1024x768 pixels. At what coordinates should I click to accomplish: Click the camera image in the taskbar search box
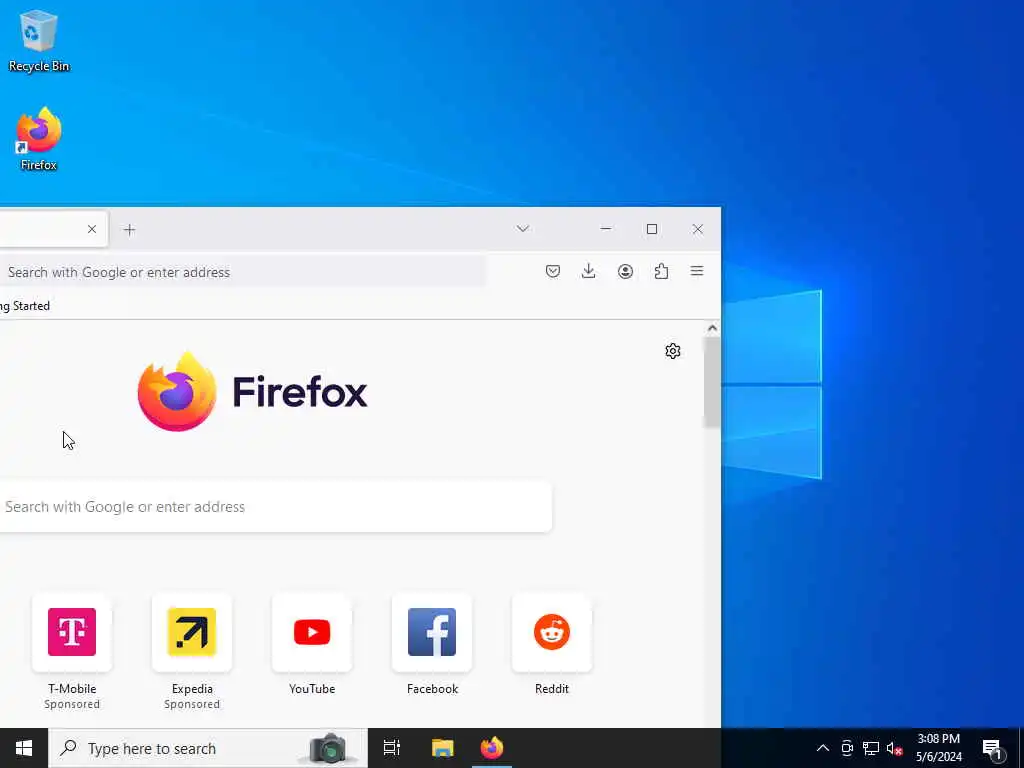328,748
